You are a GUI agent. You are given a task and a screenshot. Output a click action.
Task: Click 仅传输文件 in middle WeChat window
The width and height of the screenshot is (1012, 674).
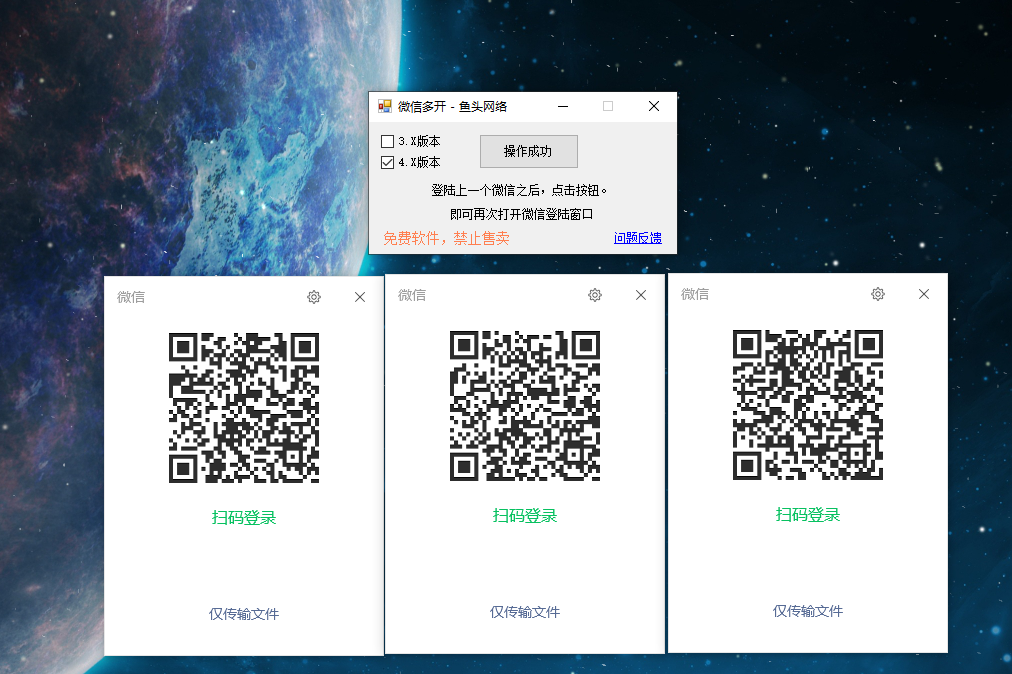525,612
